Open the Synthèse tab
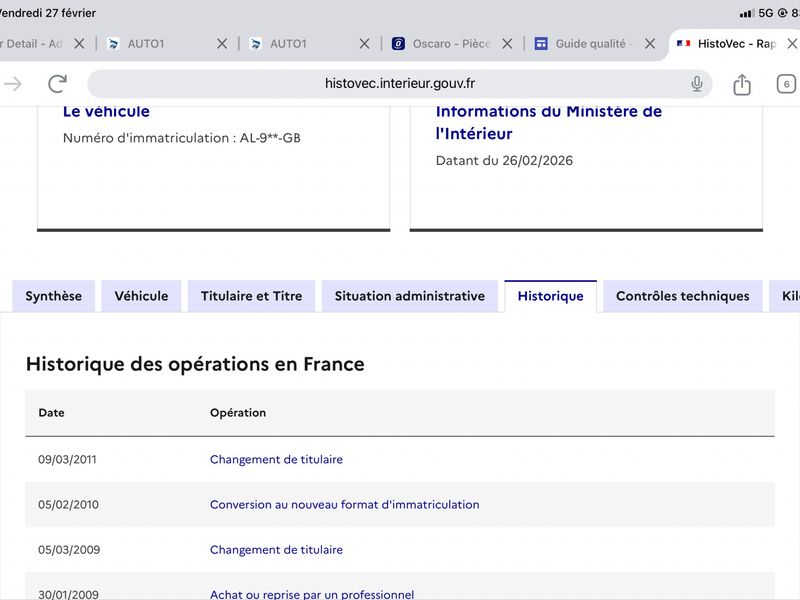800x600 pixels. (54, 296)
